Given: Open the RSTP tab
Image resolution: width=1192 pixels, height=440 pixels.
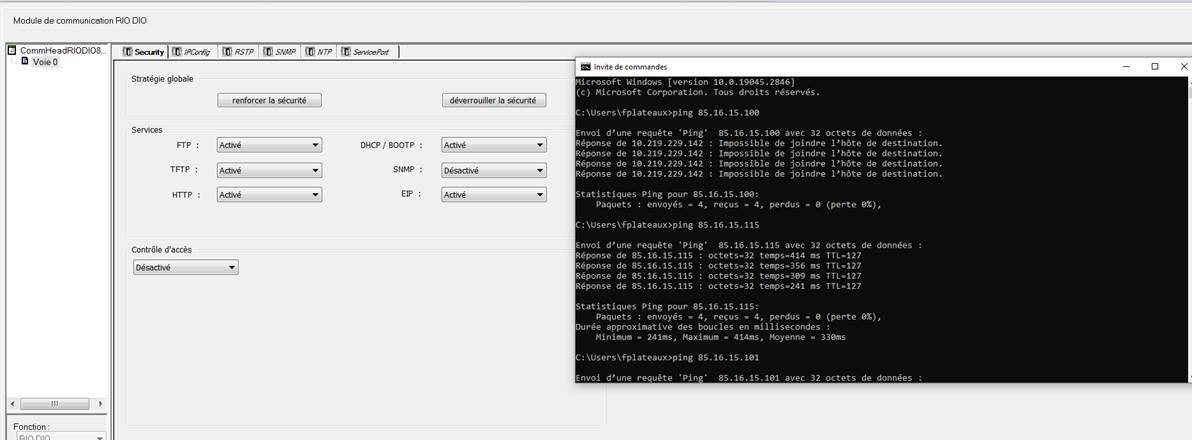Looking at the screenshot, I should click(x=238, y=52).
